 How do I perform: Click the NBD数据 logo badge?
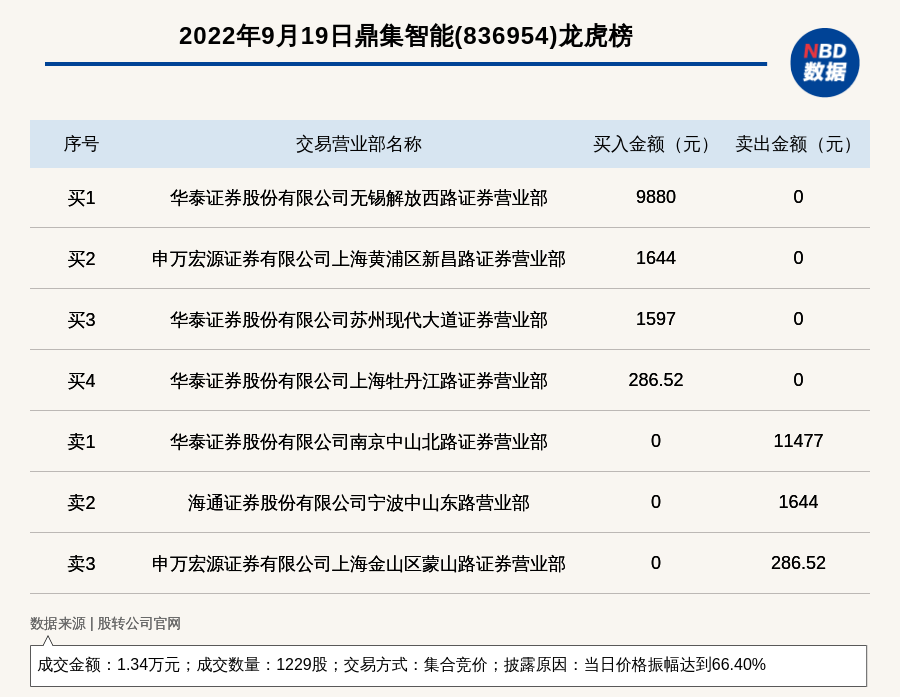pyautogui.click(x=824, y=63)
